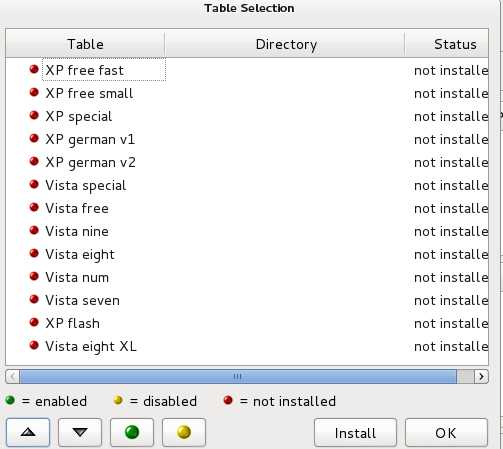
Task: Click the move-down triangle button
Action: point(80,432)
